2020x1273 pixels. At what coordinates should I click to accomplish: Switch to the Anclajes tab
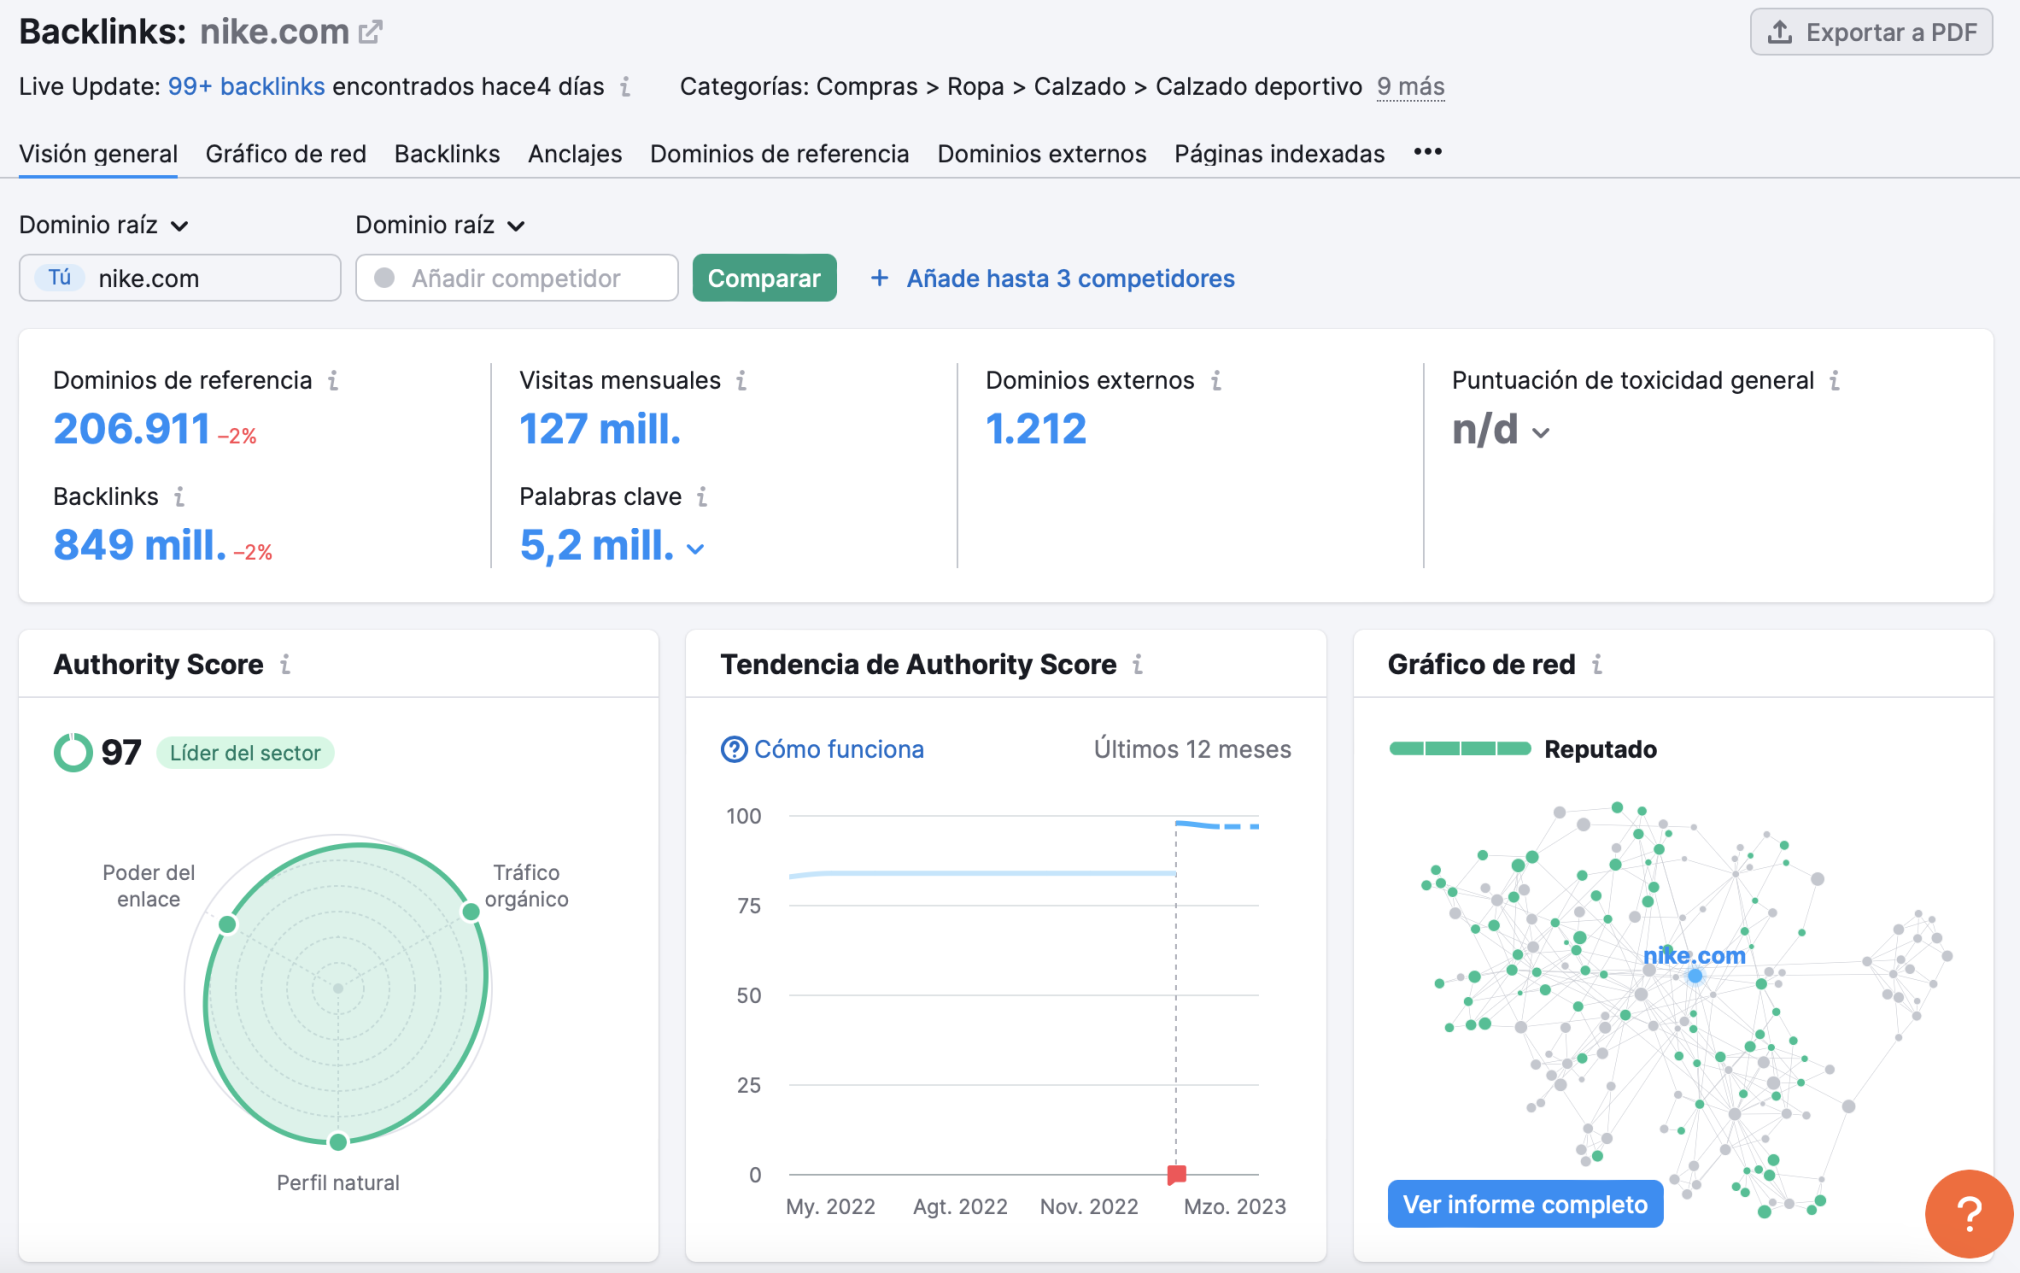point(574,153)
